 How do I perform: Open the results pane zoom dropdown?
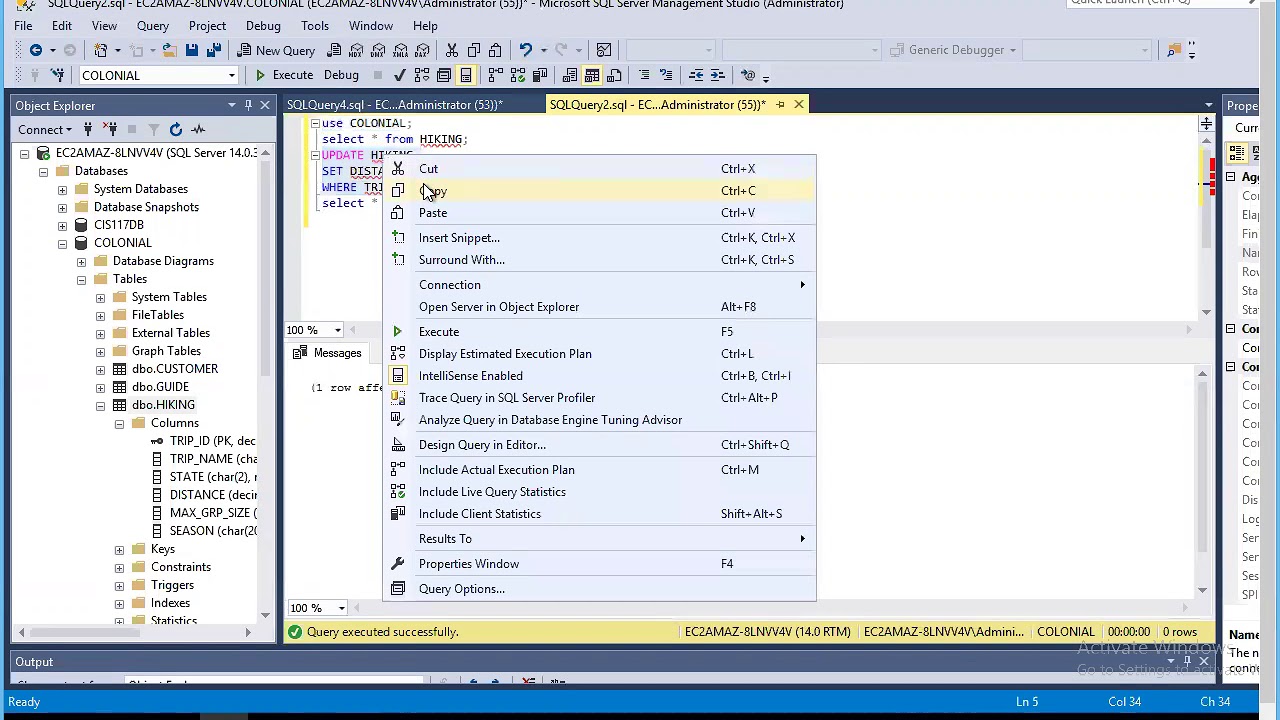[341, 608]
